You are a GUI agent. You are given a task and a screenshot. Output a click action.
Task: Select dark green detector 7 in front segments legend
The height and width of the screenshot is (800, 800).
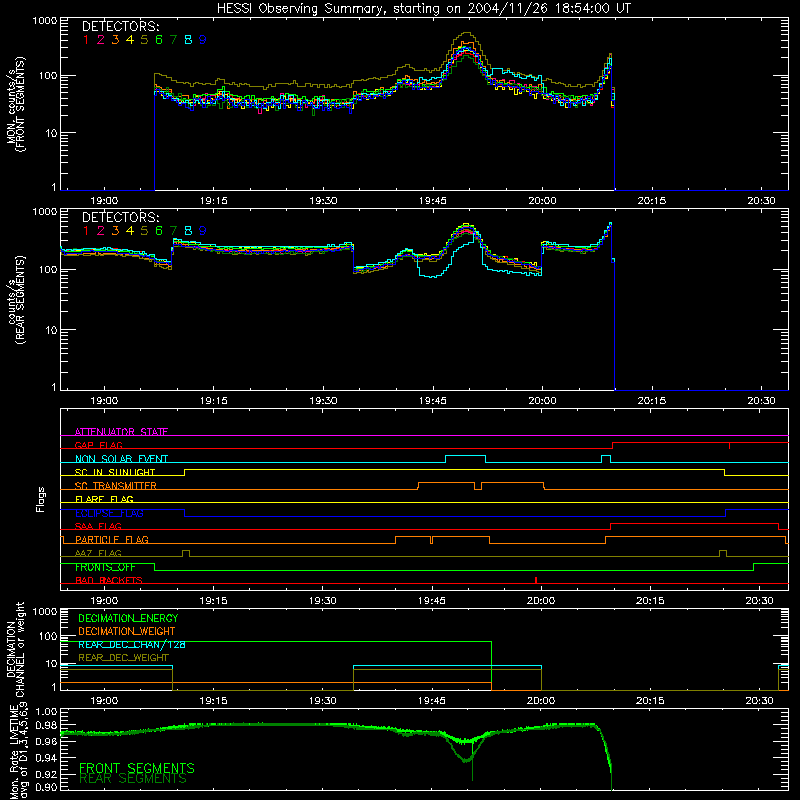[x=173, y=40]
